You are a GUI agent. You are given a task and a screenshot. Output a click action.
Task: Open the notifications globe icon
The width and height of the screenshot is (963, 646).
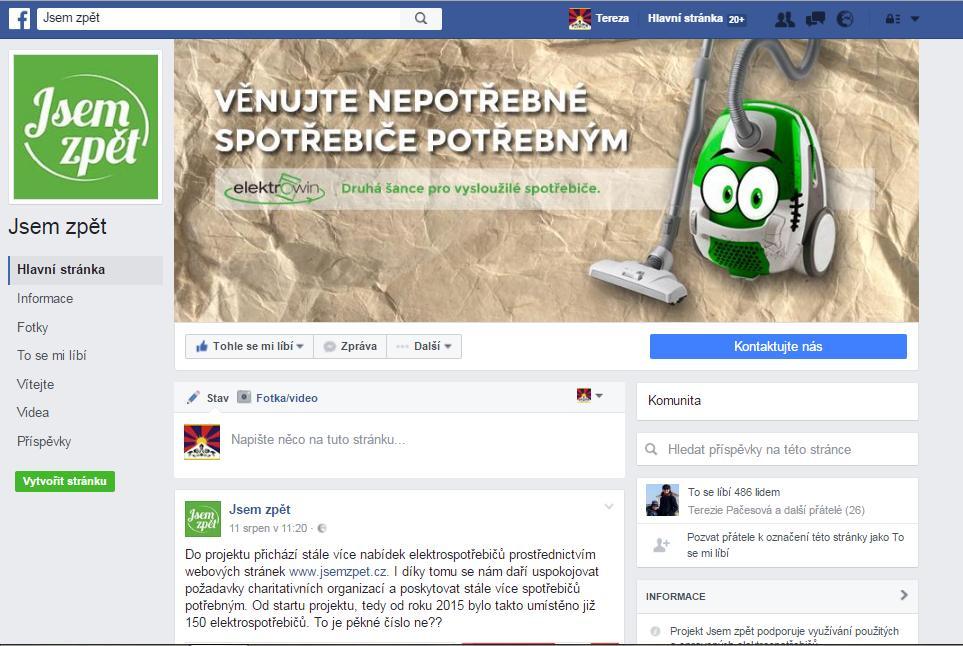coord(845,19)
